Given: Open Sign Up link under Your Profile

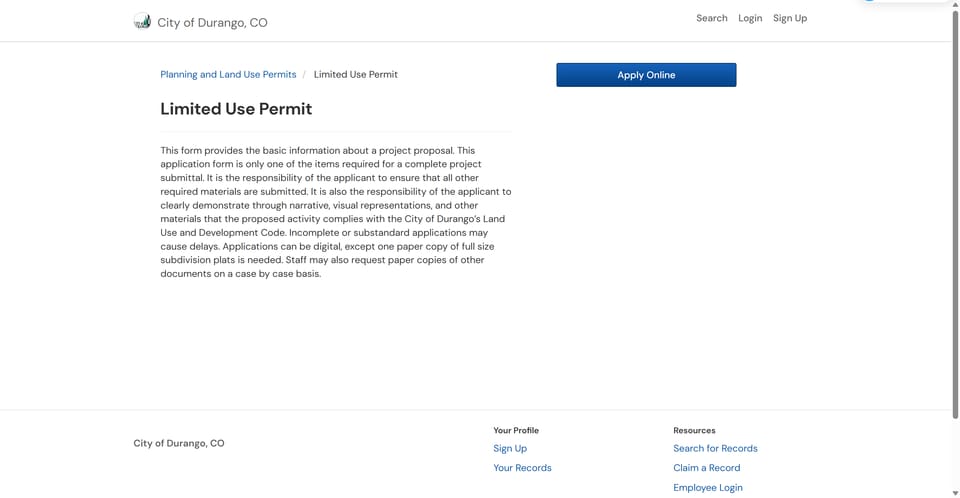Looking at the screenshot, I should [510, 448].
